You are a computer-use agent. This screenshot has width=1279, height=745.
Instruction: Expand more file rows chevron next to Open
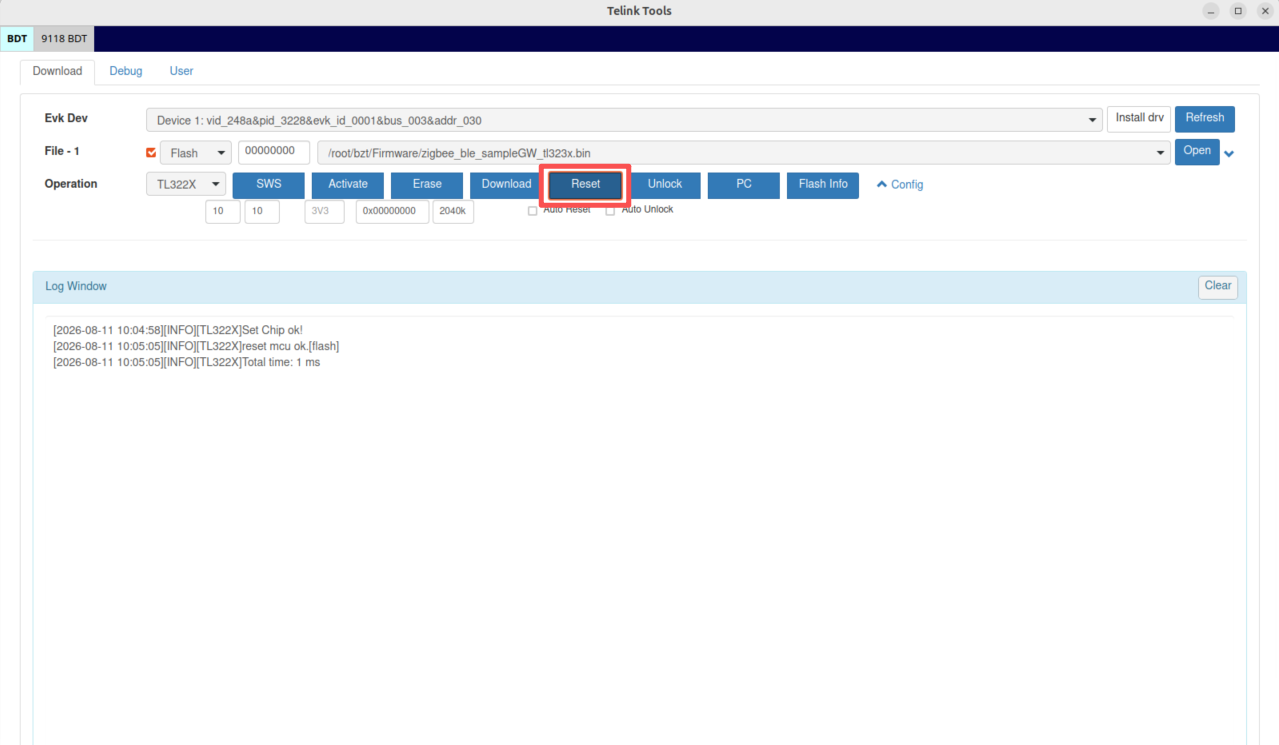[x=1229, y=153]
